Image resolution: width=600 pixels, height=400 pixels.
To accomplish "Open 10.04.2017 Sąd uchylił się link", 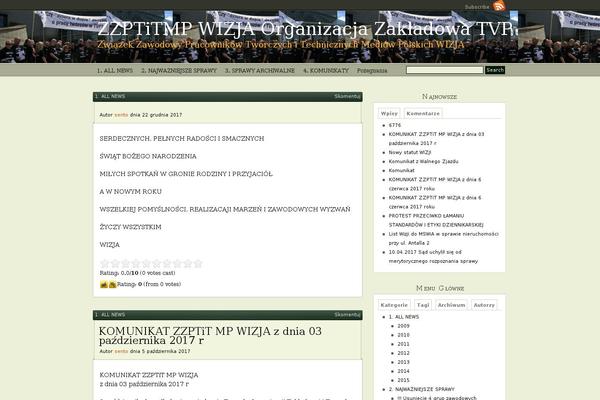I will point(433,256).
